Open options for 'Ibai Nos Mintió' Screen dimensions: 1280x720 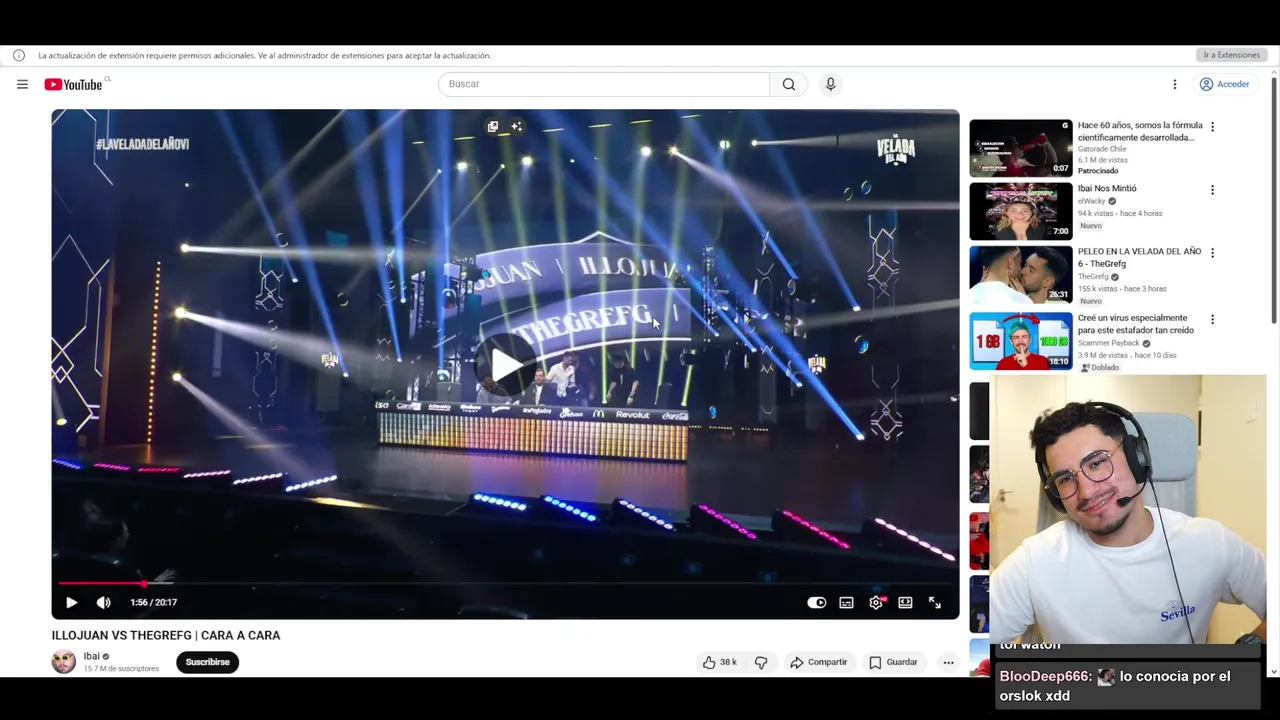tap(1212, 190)
